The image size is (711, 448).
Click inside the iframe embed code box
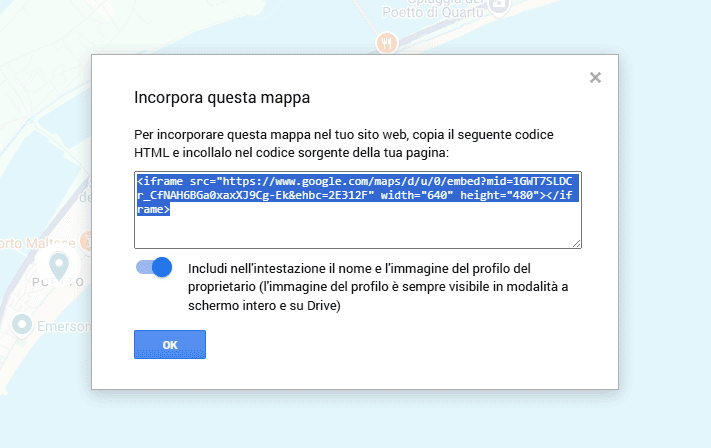357,210
